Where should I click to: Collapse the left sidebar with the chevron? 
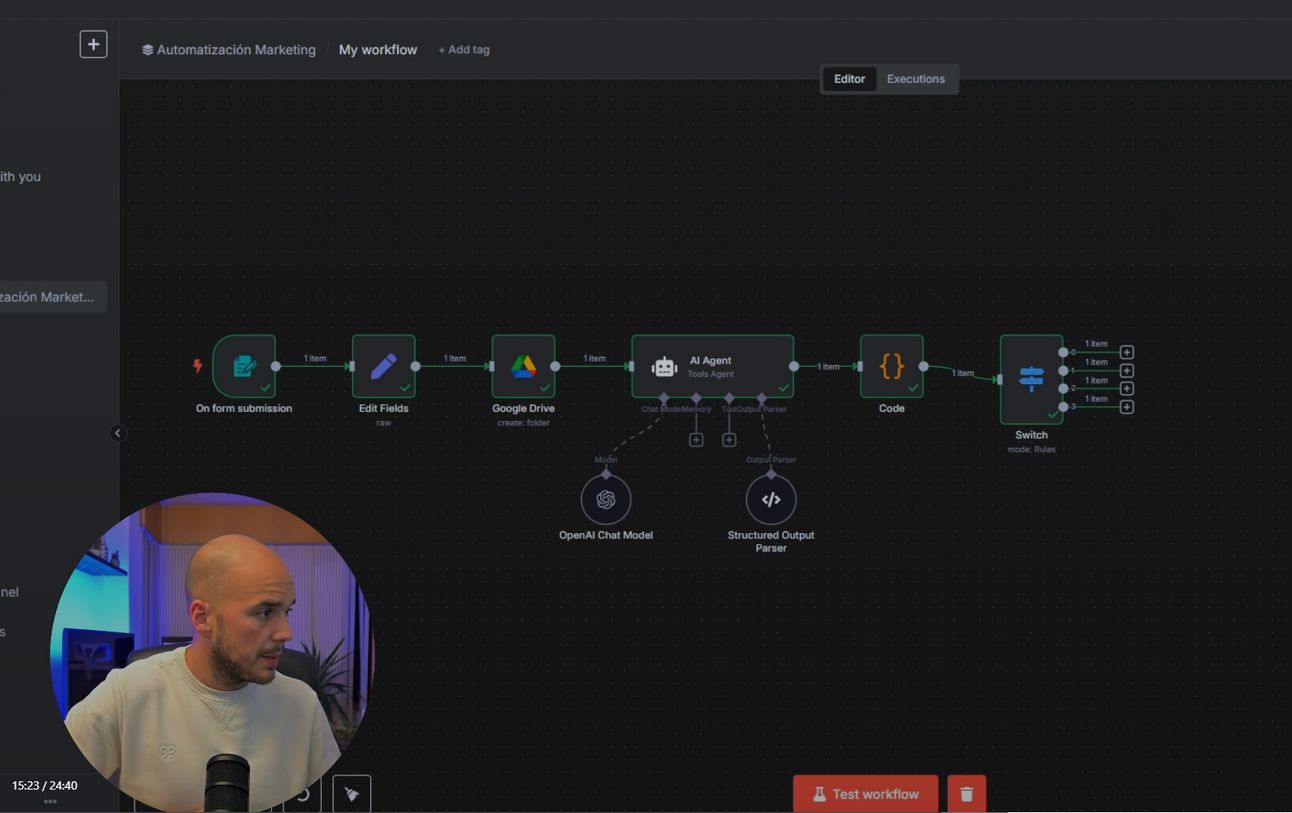(x=118, y=433)
